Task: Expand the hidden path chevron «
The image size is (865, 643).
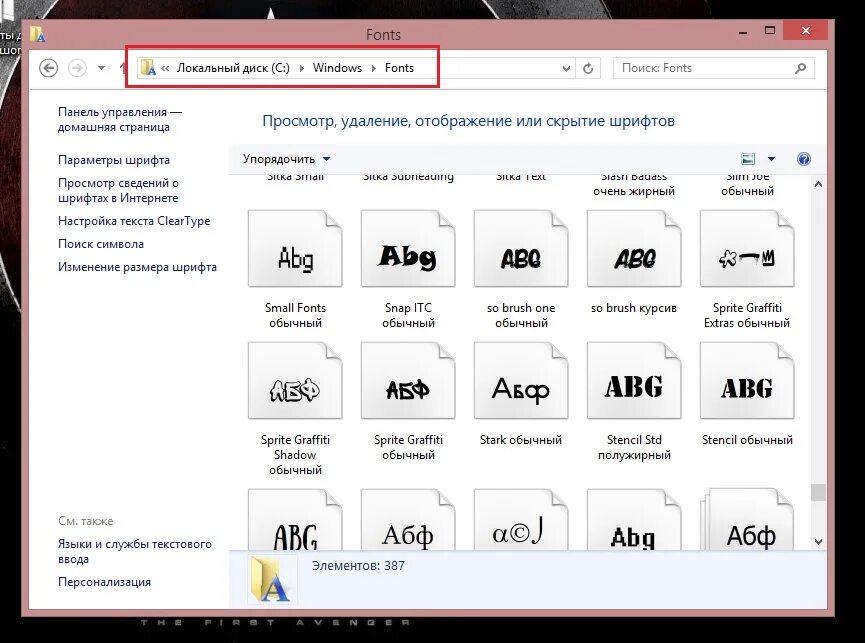Action: 165,68
